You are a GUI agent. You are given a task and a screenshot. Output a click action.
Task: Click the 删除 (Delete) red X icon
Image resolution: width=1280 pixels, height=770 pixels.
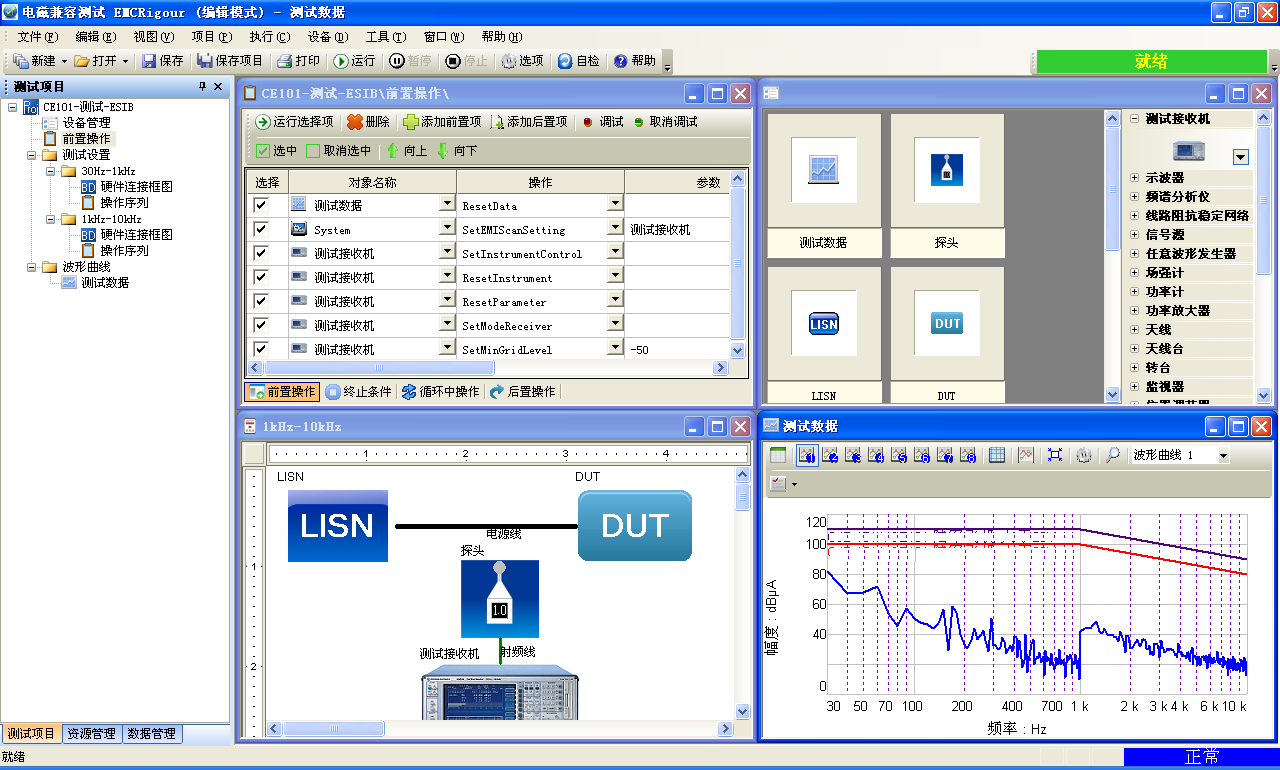tap(355, 122)
